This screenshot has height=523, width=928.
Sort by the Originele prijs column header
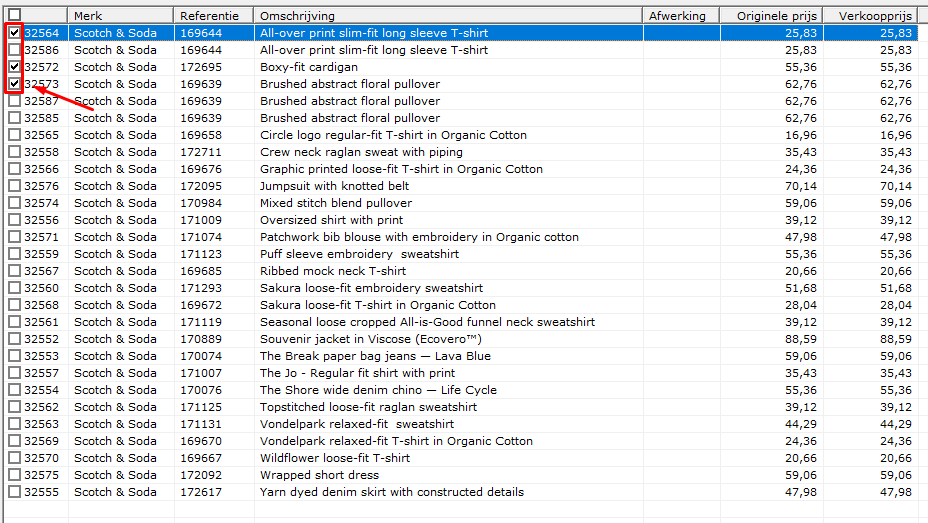coord(772,16)
